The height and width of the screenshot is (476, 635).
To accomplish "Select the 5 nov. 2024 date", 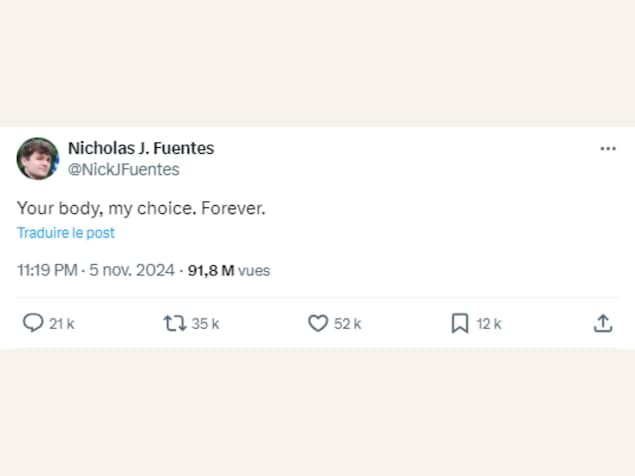I will [x=133, y=270].
